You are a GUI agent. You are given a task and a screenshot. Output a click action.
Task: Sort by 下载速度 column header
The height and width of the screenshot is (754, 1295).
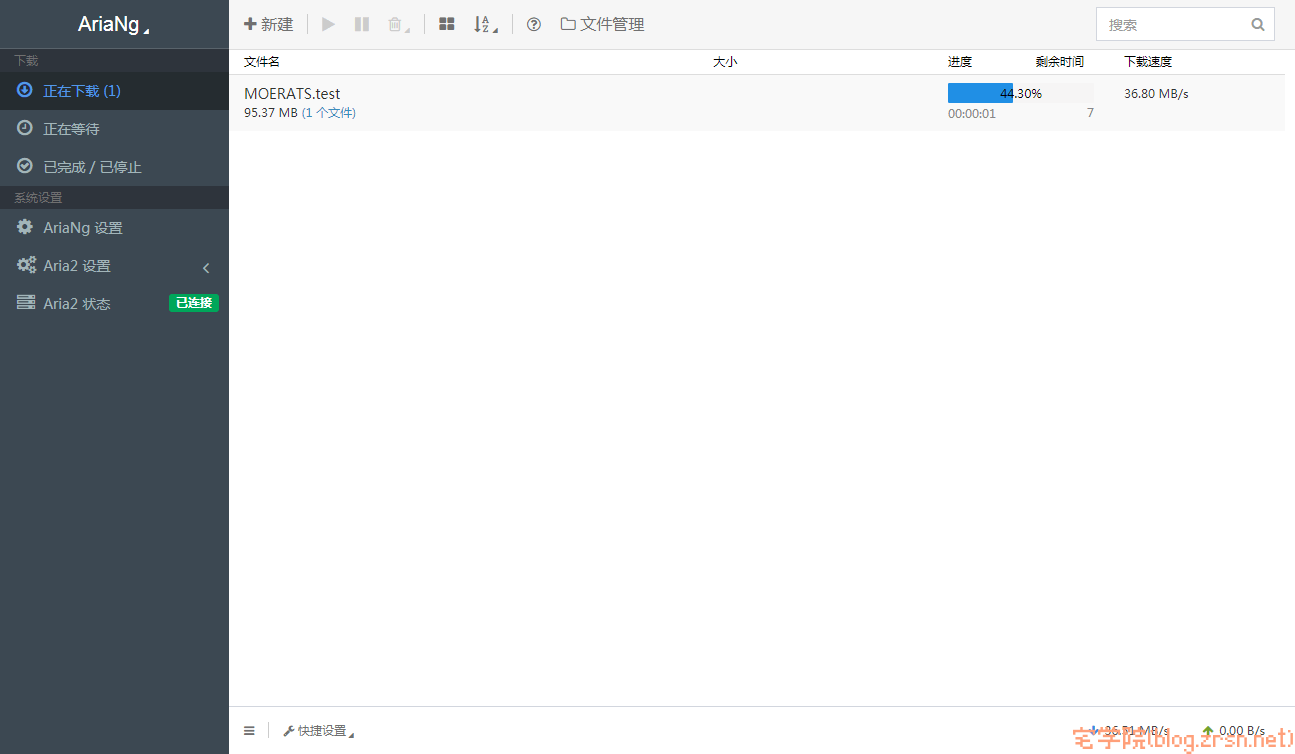pos(1148,62)
